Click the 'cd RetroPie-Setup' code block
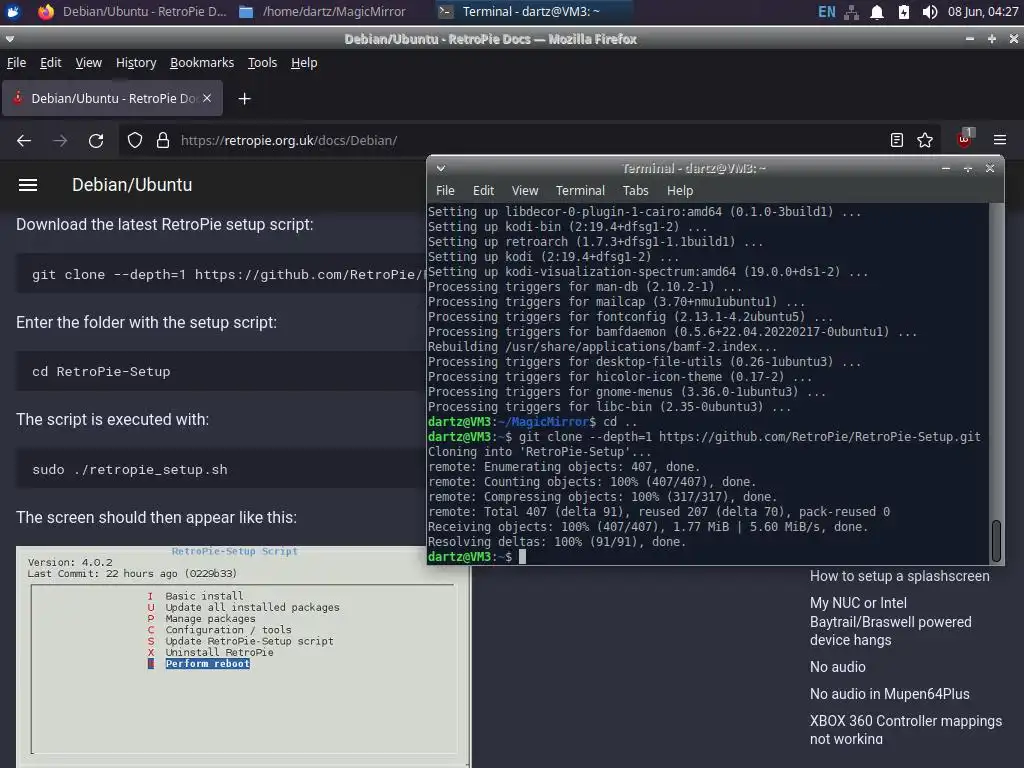1024x768 pixels. coord(221,372)
